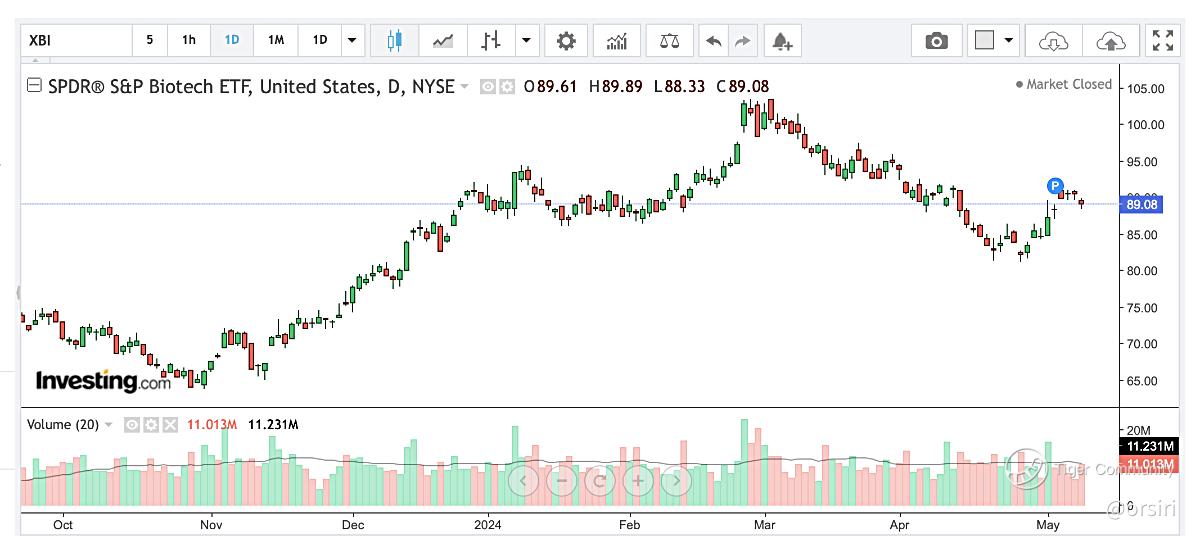This screenshot has width=1200, height=536.
Task: Click the blue P event marker
Action: coord(1055,185)
